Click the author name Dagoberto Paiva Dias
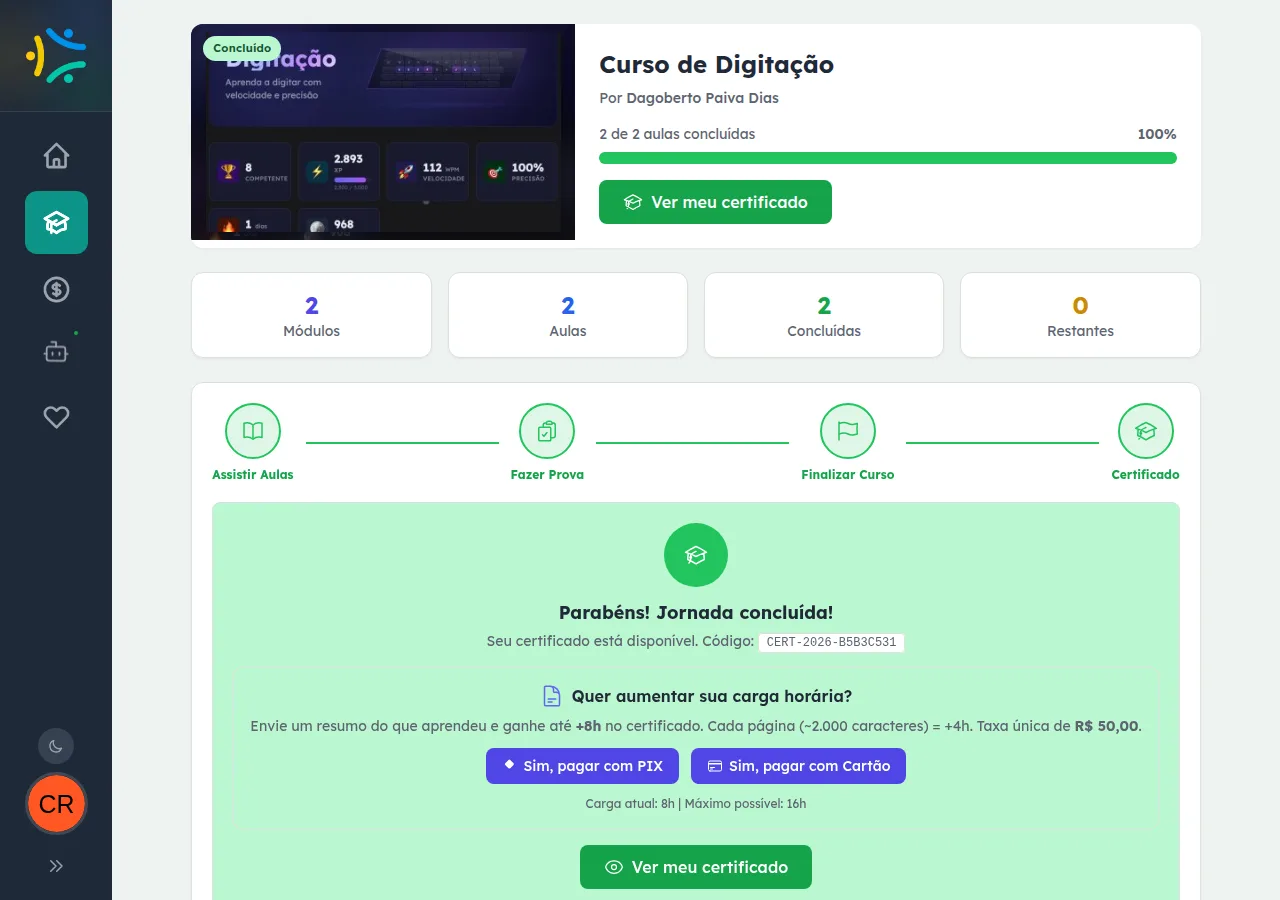 (702, 98)
